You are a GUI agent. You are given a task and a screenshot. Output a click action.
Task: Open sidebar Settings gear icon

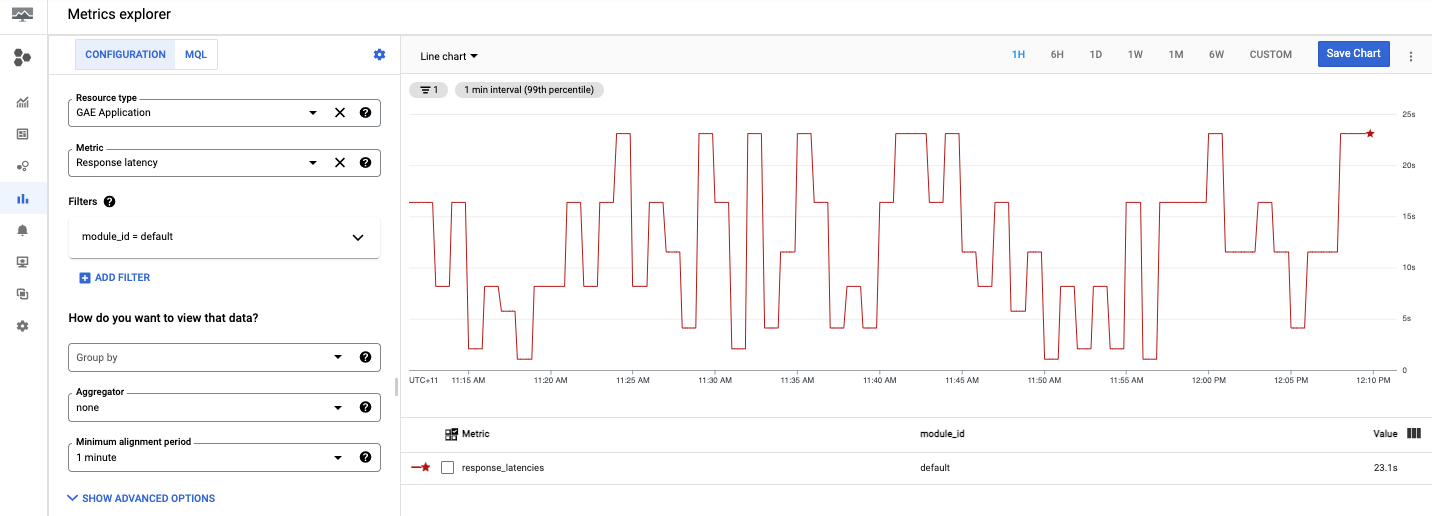coord(22,326)
